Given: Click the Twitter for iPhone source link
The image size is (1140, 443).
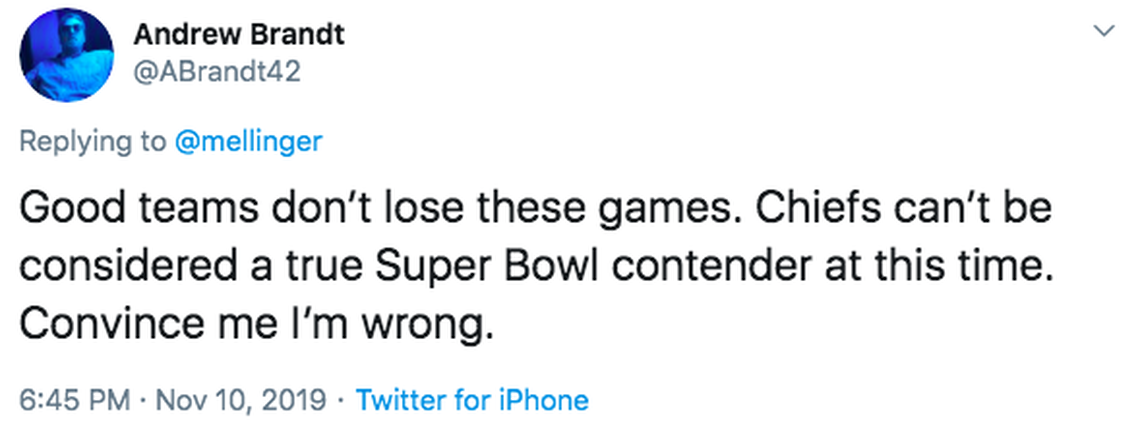Looking at the screenshot, I should click(472, 401).
